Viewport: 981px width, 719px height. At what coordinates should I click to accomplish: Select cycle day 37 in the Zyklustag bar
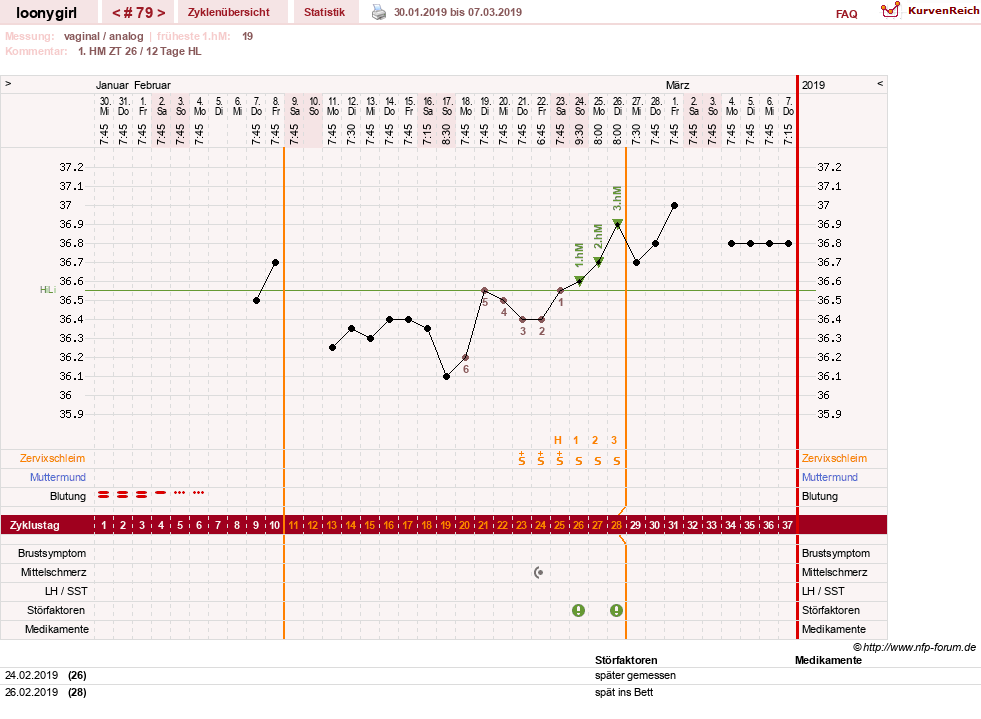pos(787,525)
